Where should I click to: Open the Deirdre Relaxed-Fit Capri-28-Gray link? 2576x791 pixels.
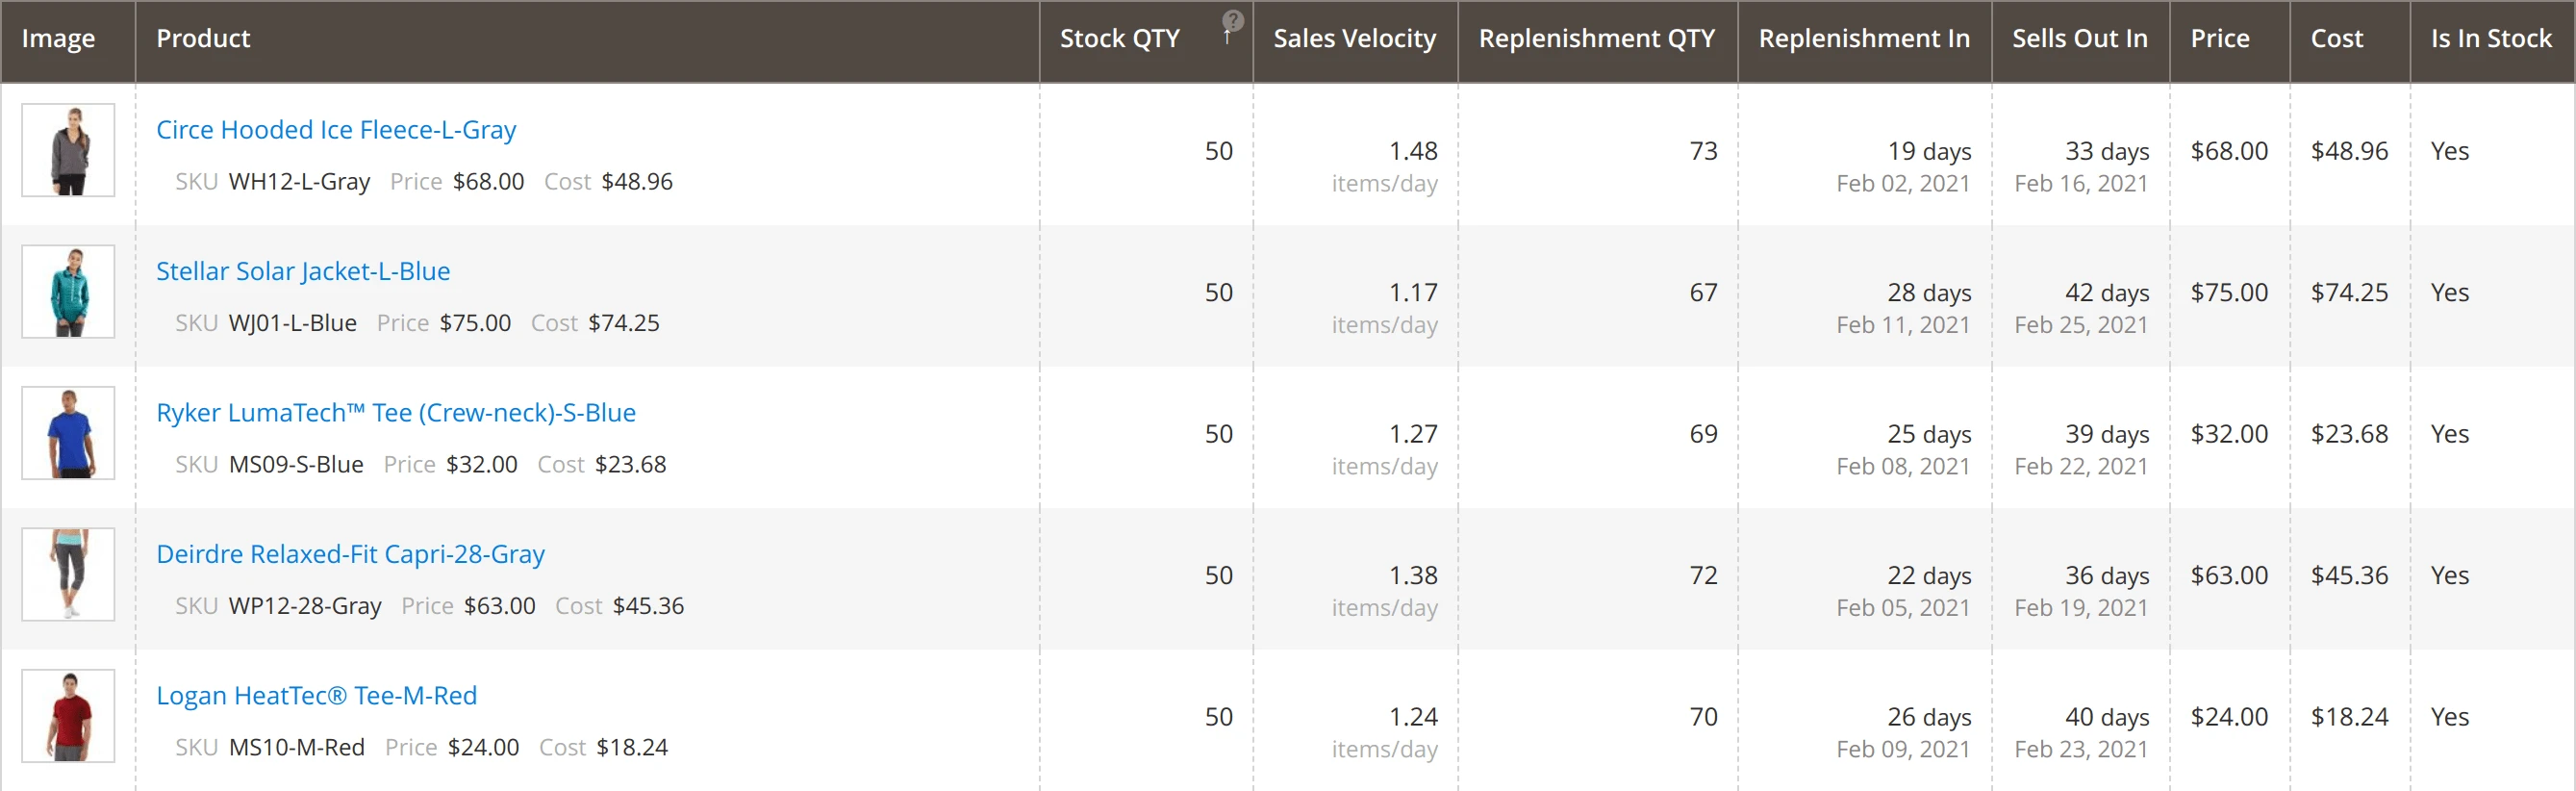(350, 554)
